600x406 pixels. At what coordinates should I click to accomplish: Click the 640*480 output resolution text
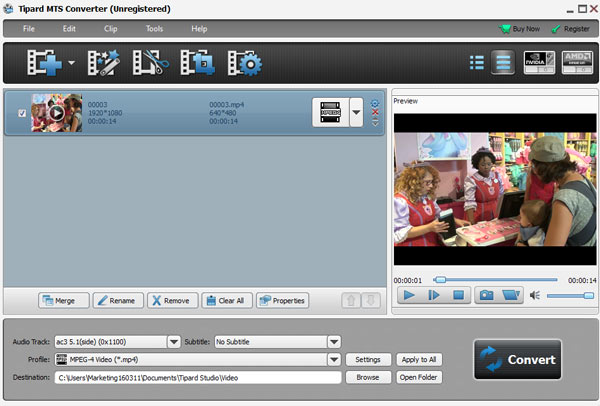tap(222, 113)
